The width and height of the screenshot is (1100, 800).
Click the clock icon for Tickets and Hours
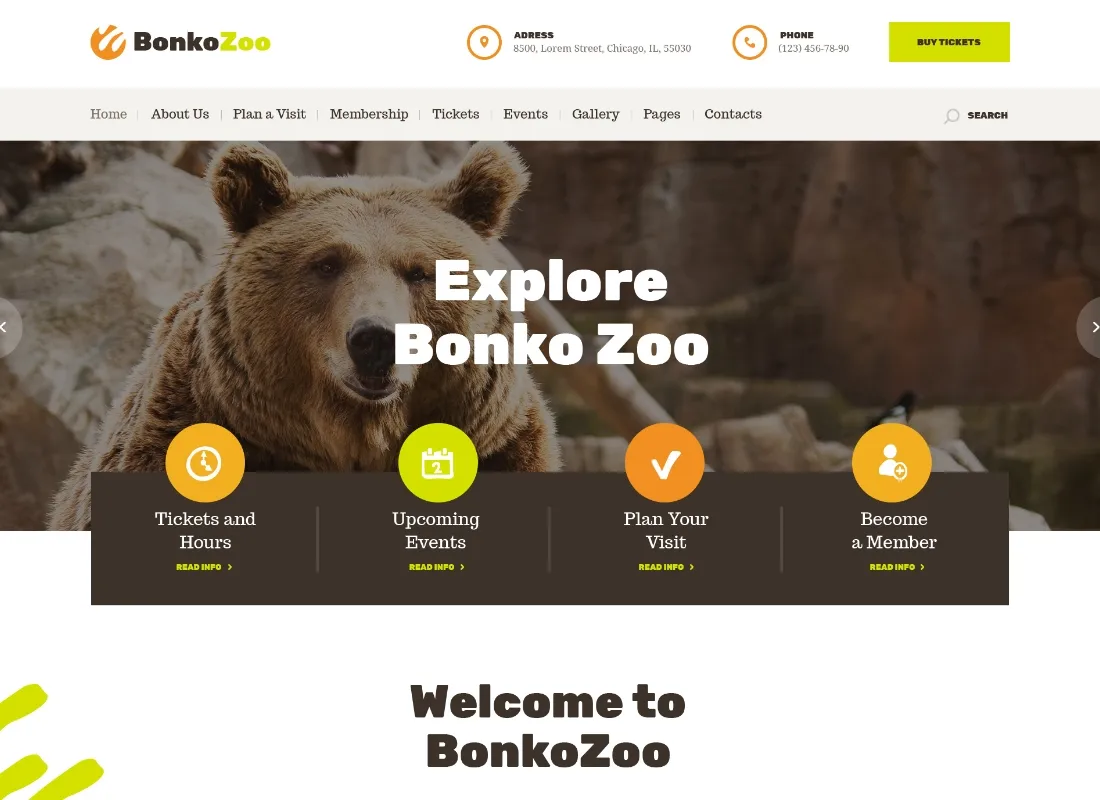(205, 462)
